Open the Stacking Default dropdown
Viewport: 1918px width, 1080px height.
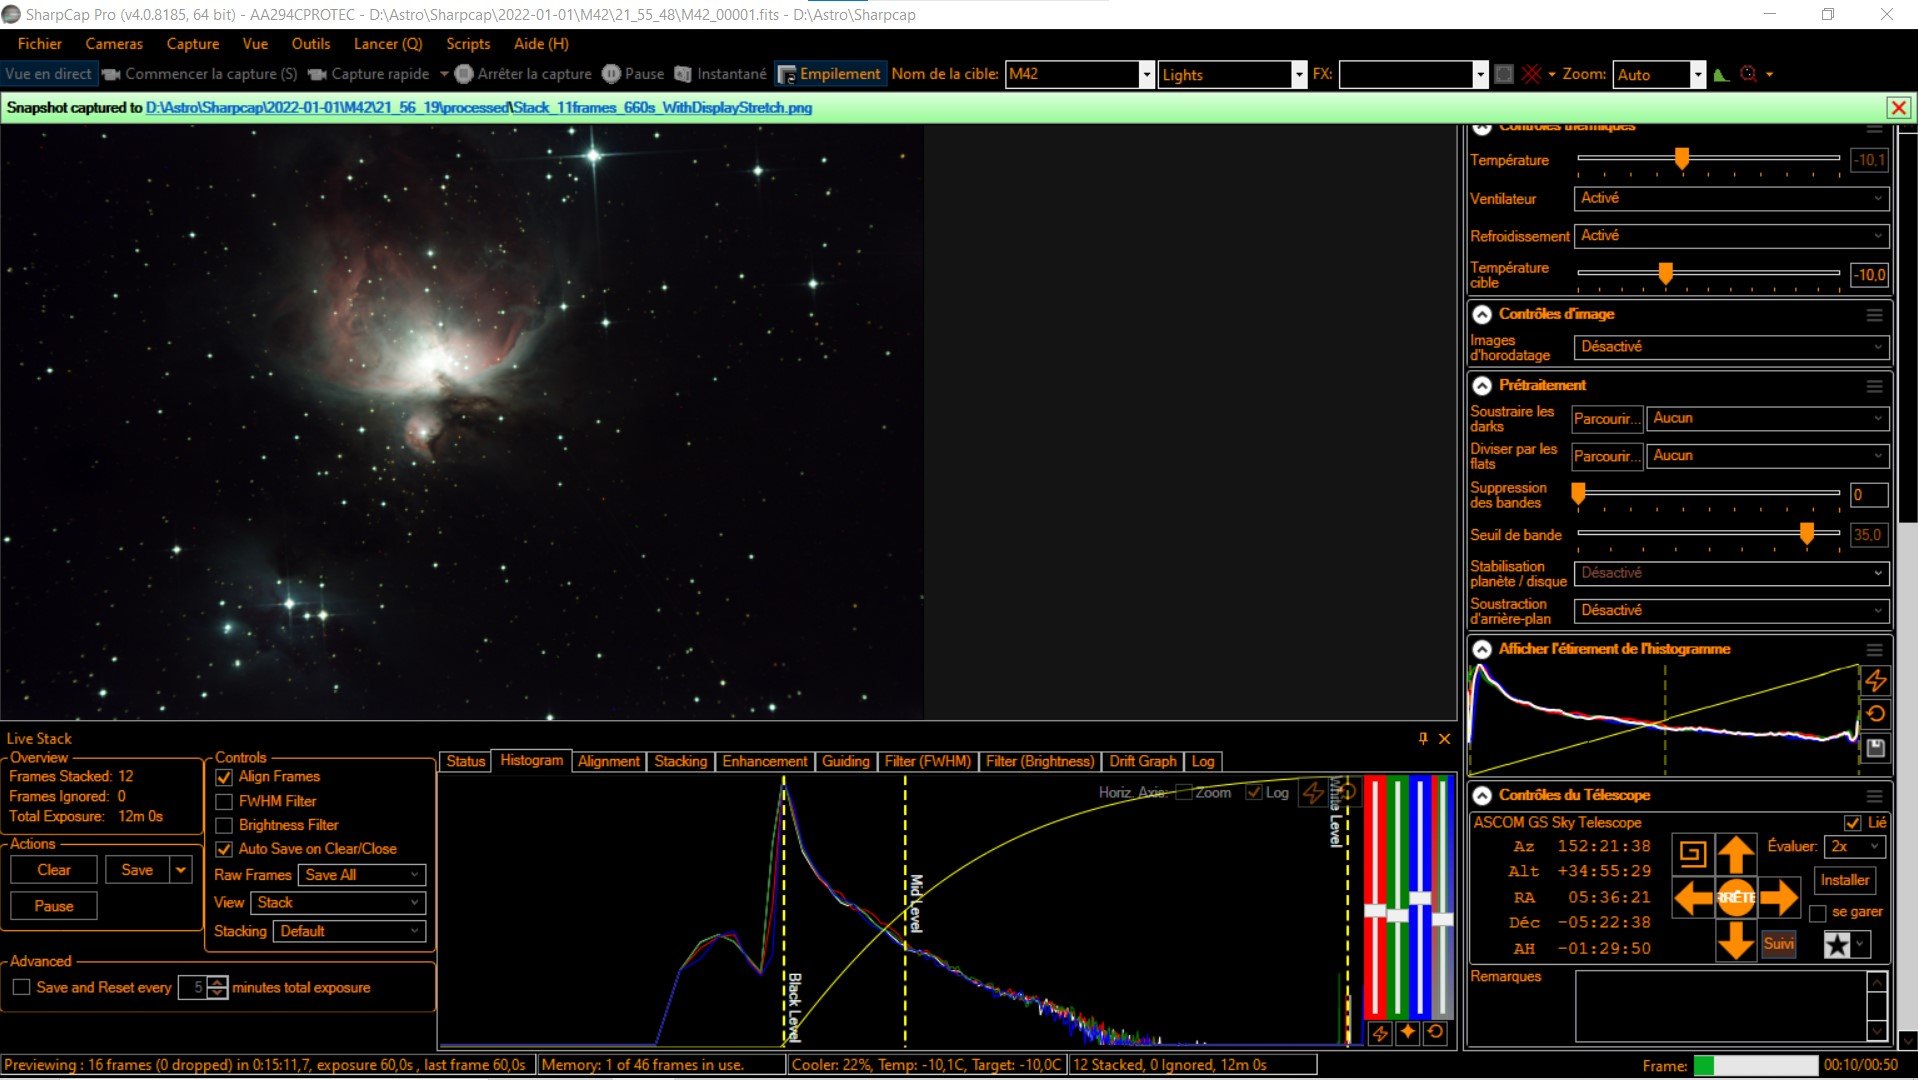349,931
